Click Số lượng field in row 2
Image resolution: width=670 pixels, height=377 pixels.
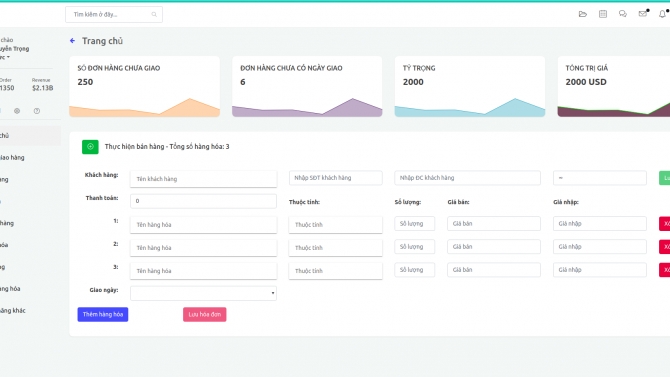(x=414, y=247)
